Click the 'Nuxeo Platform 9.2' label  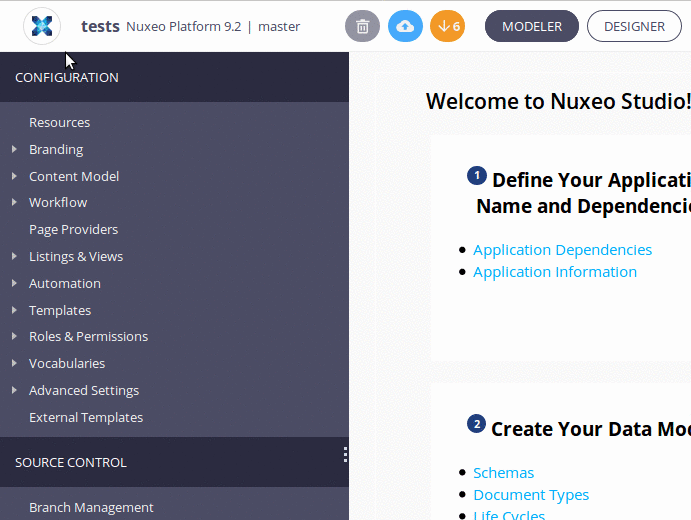pyautogui.click(x=183, y=26)
